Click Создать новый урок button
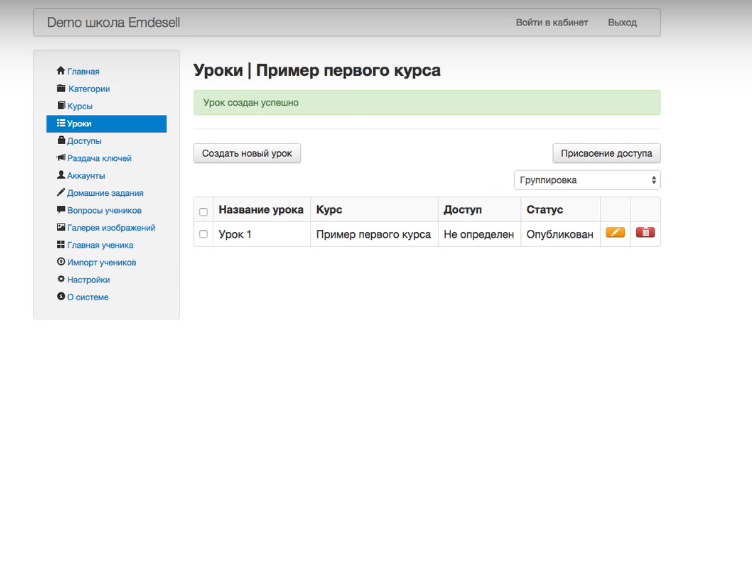Viewport: 752px width, 564px height. pyautogui.click(x=247, y=153)
